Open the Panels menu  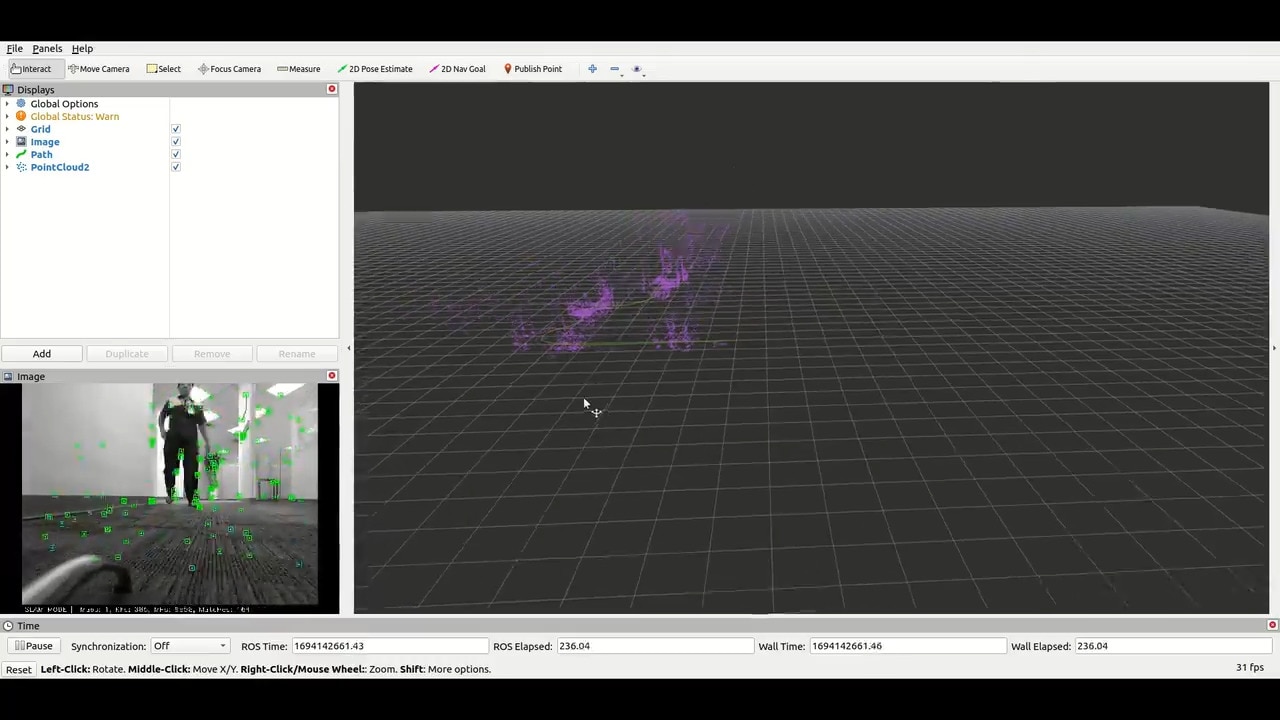[47, 48]
